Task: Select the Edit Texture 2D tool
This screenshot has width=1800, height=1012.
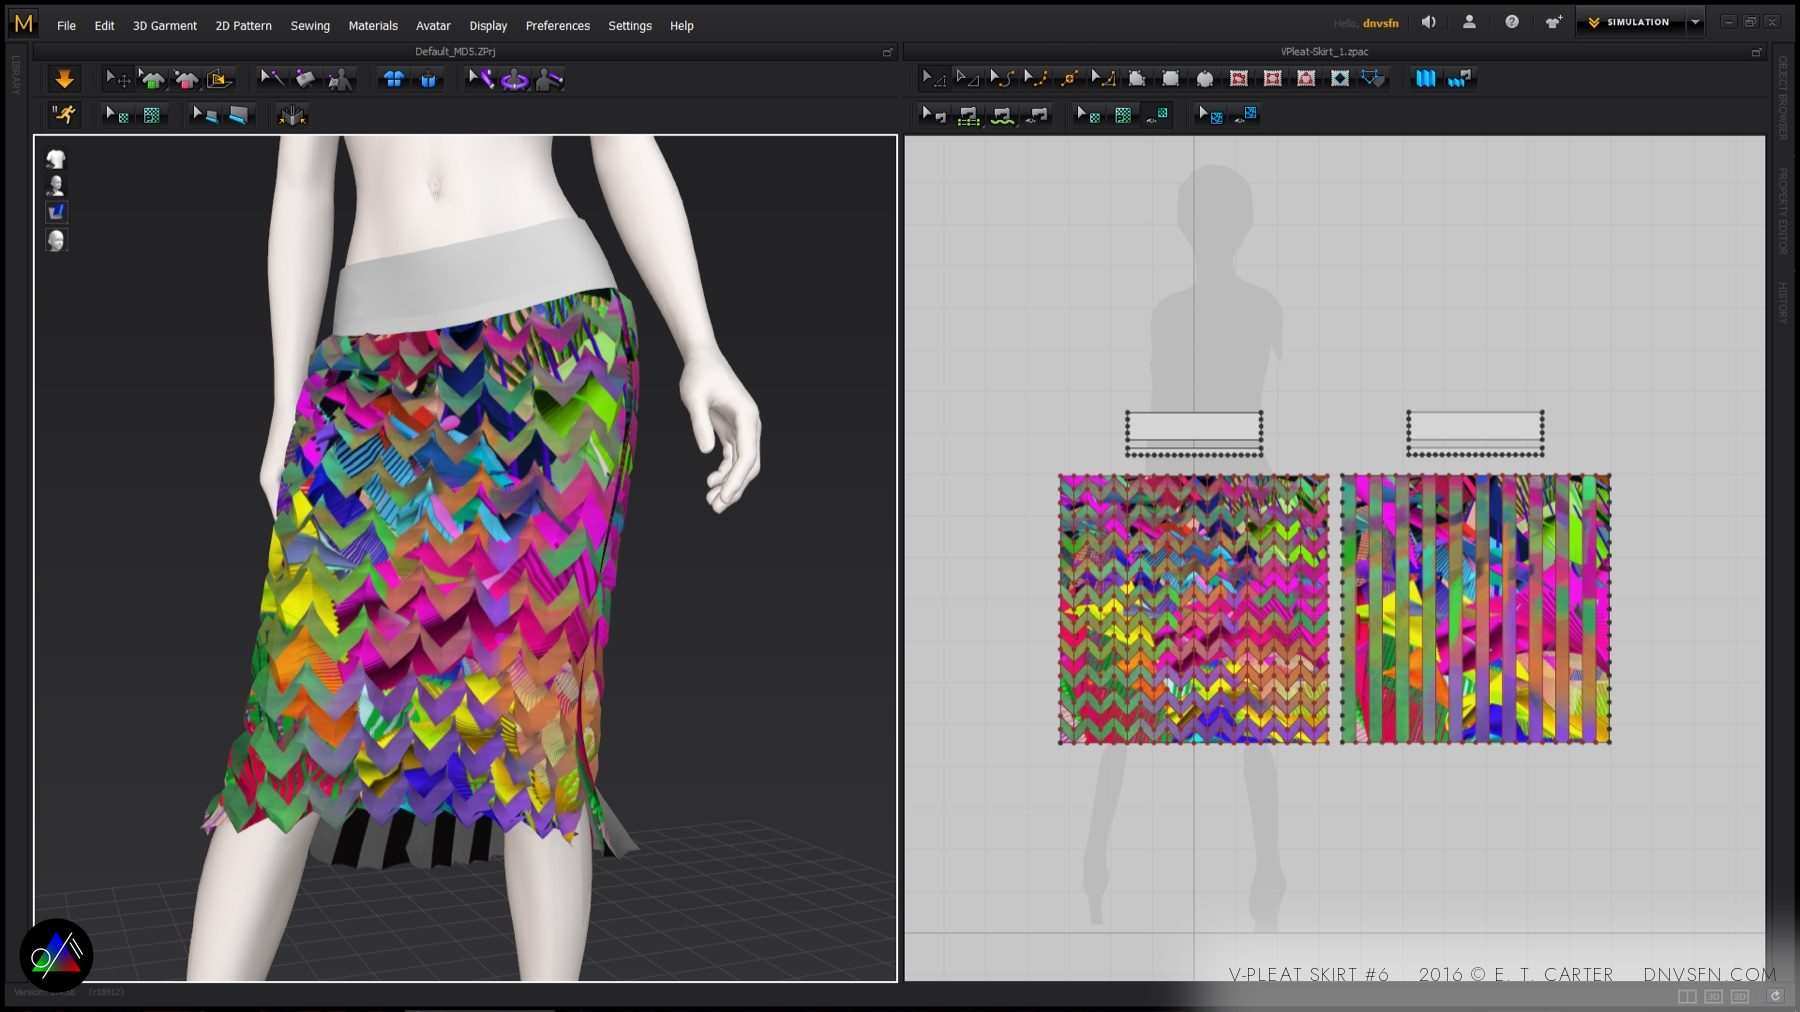Action: tap(1088, 115)
